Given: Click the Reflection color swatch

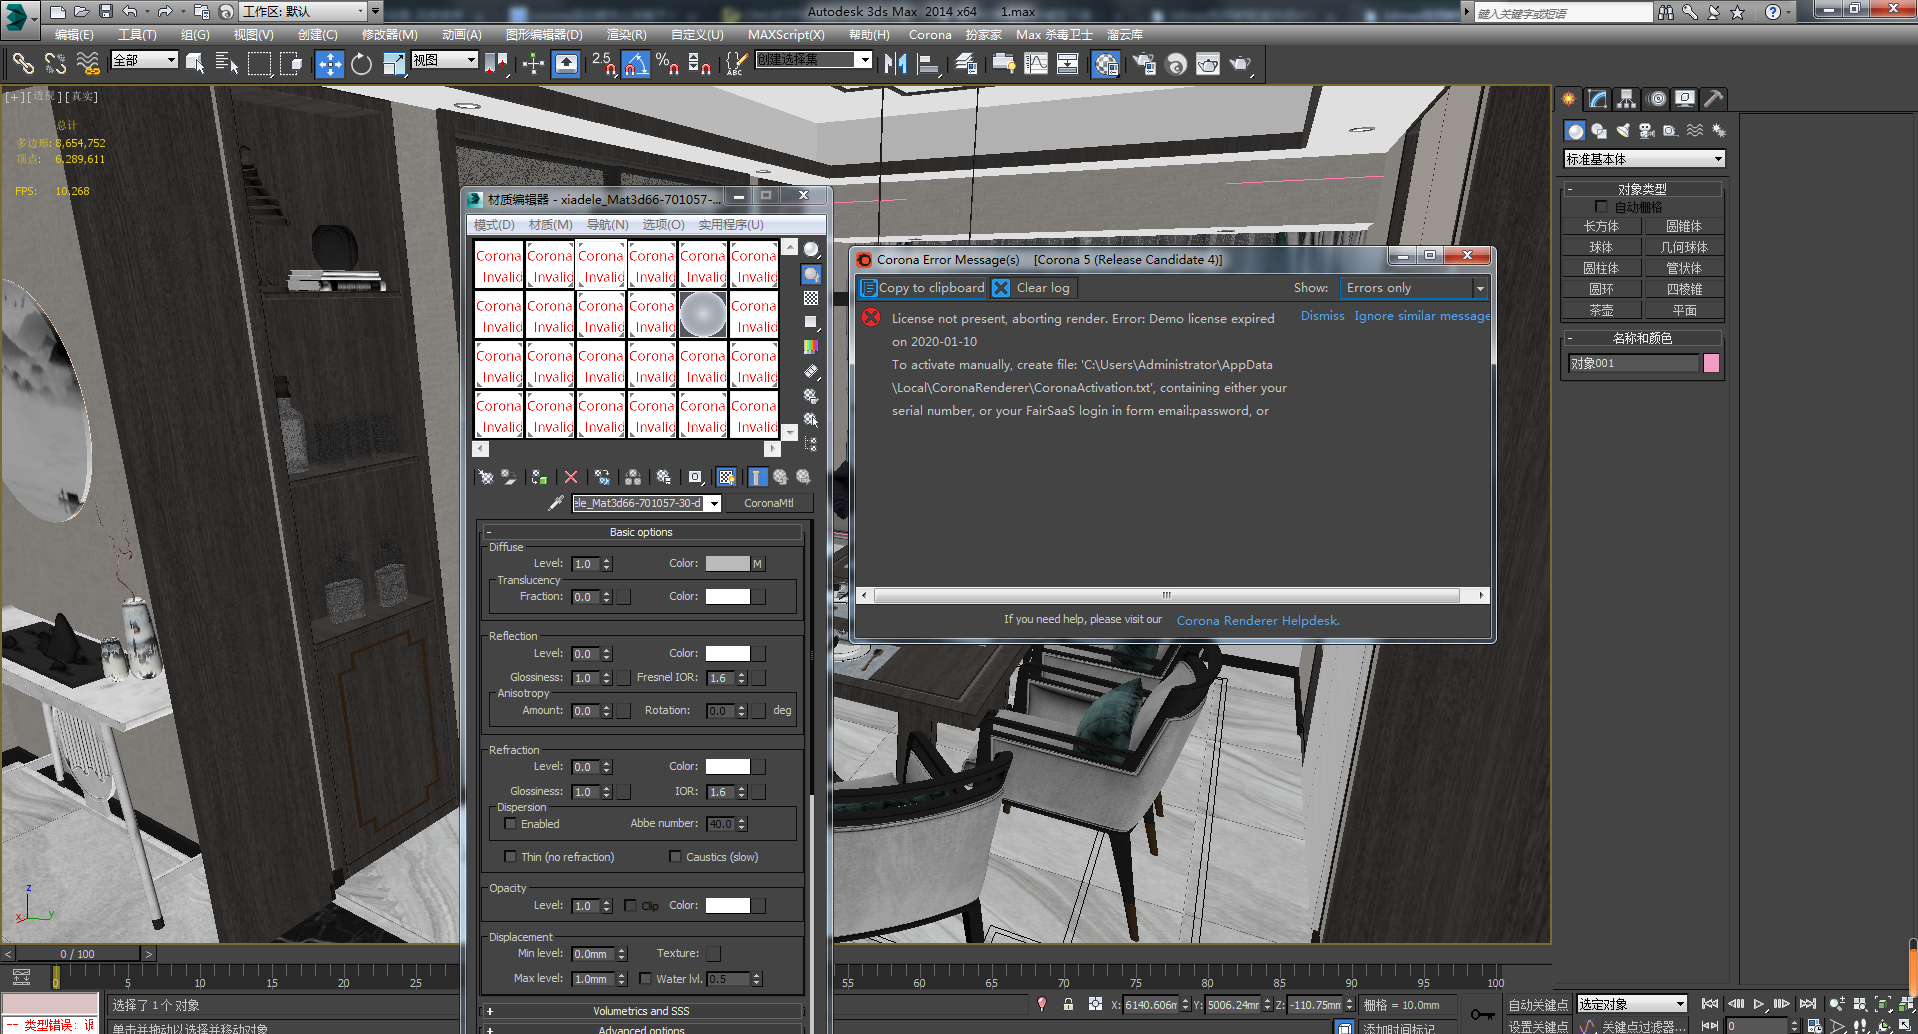Looking at the screenshot, I should [727, 654].
